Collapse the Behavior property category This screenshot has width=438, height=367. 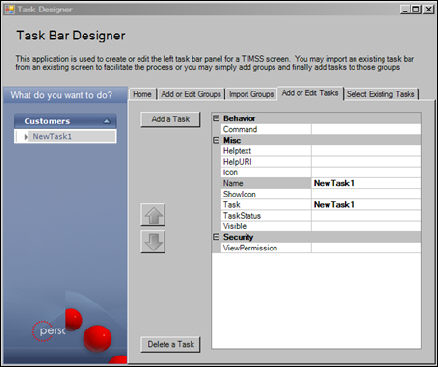[216, 118]
